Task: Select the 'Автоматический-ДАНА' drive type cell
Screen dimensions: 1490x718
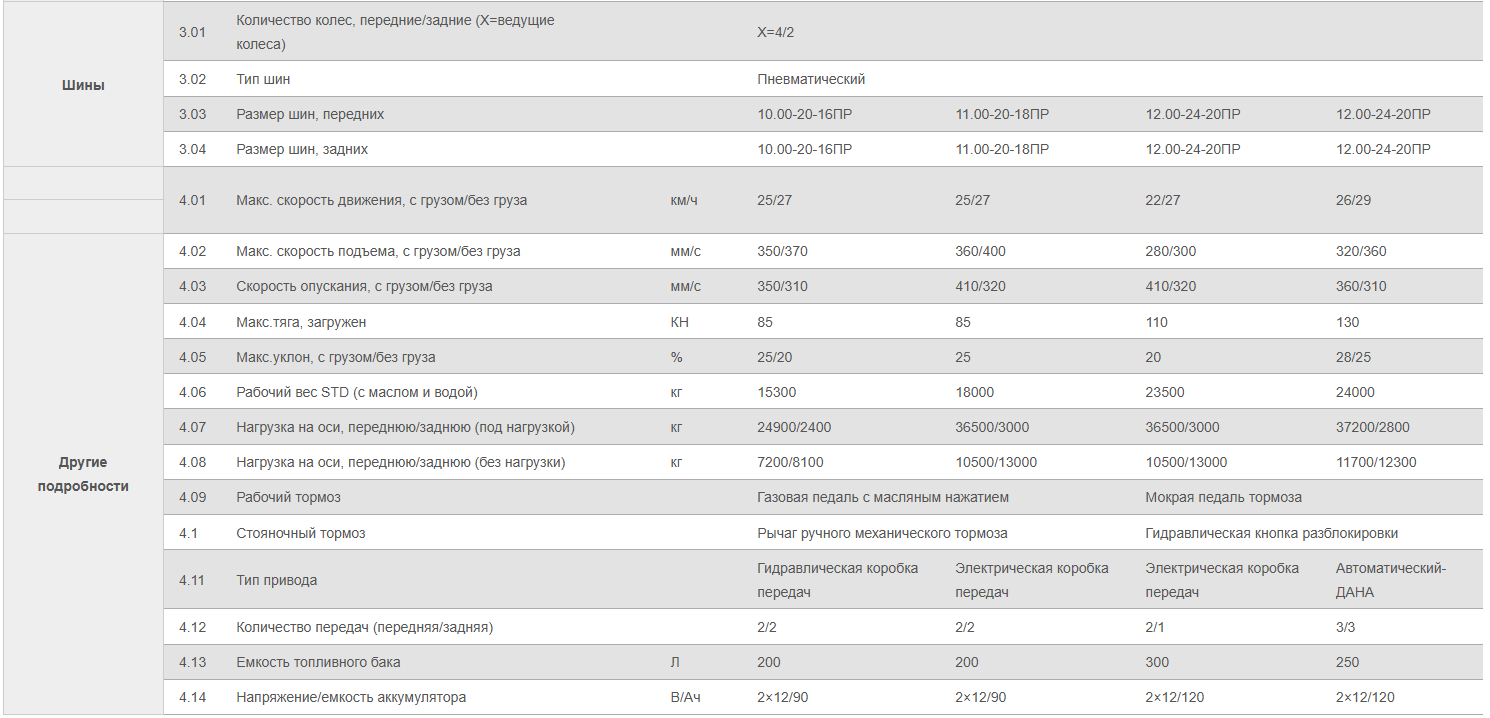Action: (x=1391, y=580)
